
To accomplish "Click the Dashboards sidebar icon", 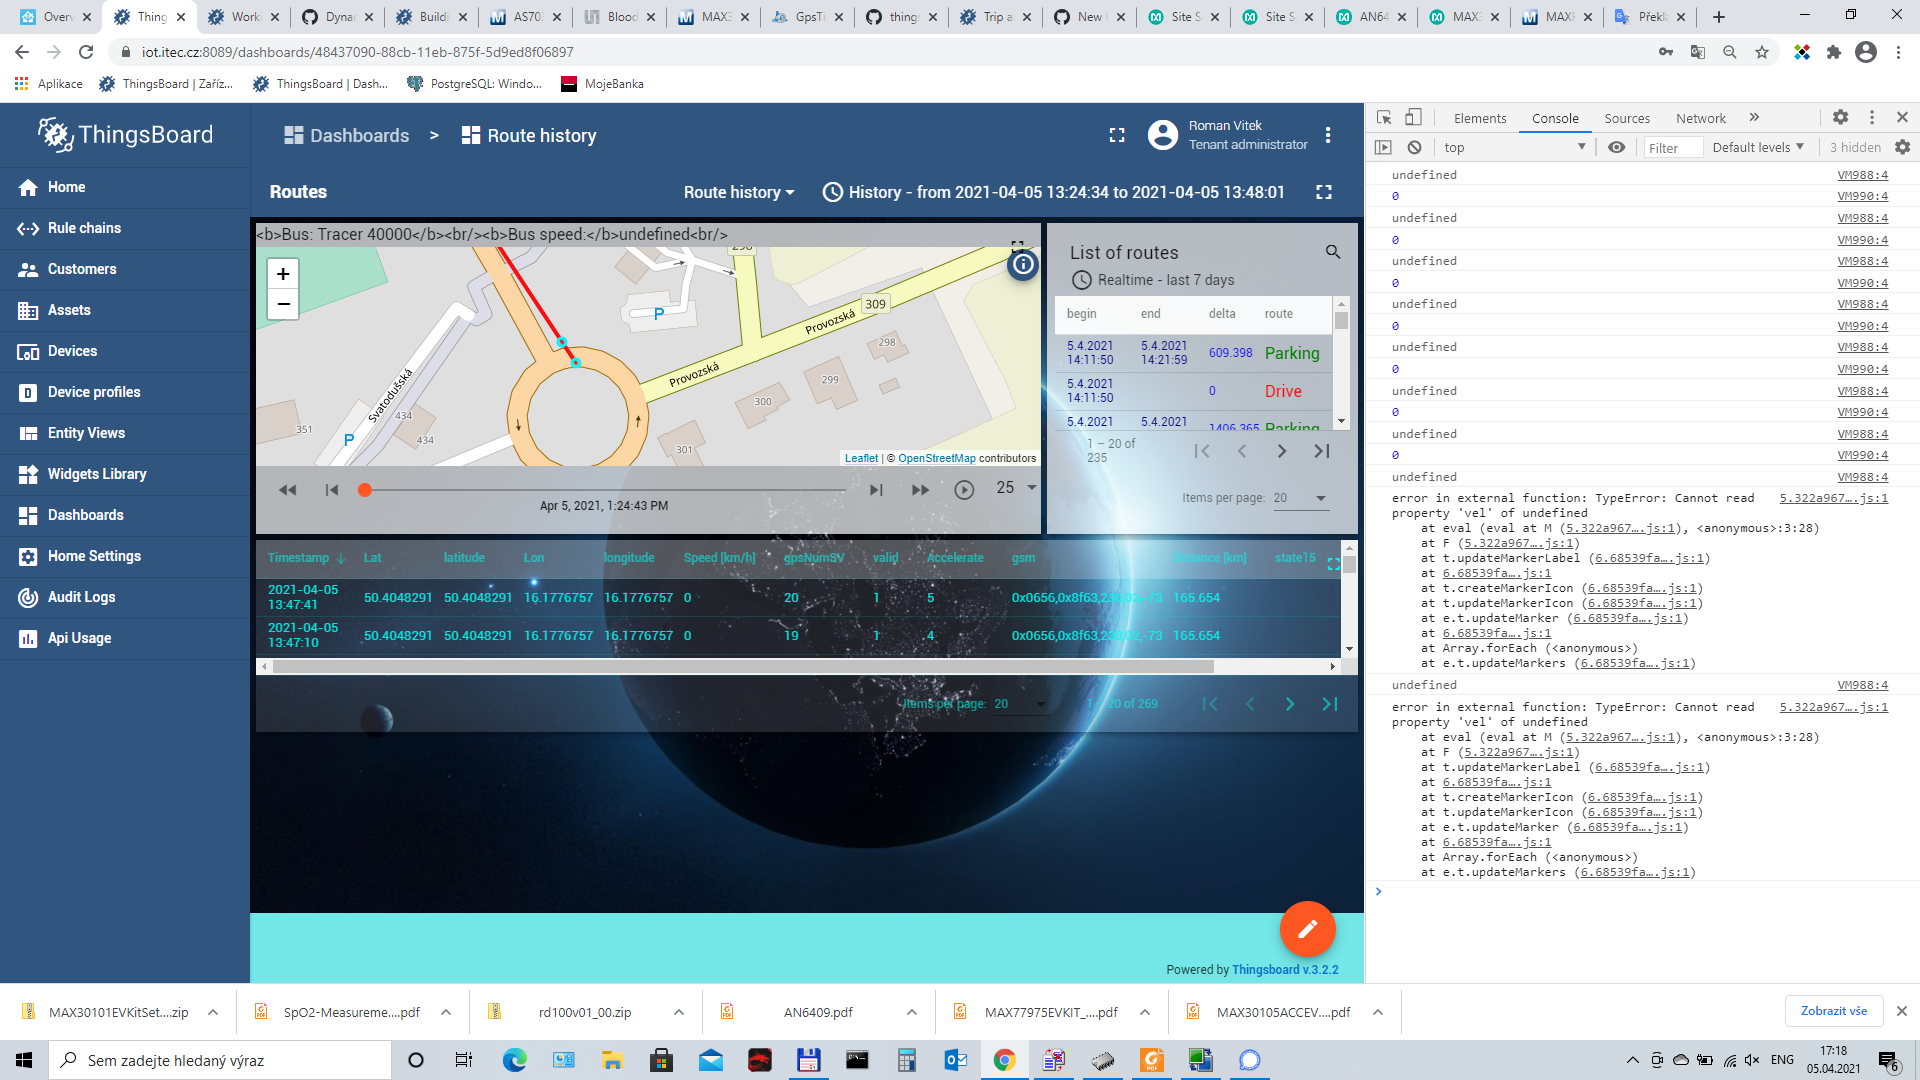I will click(x=28, y=516).
